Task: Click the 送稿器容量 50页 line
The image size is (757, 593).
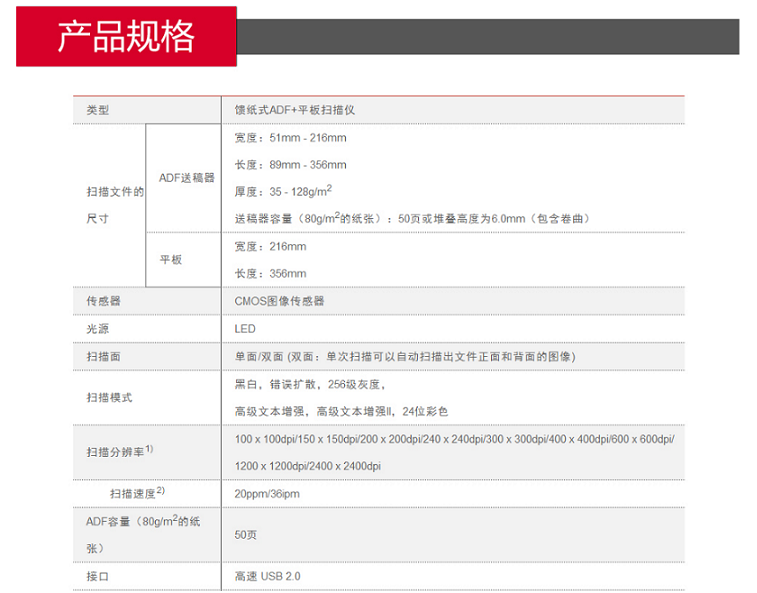Action: pyautogui.click(x=412, y=218)
